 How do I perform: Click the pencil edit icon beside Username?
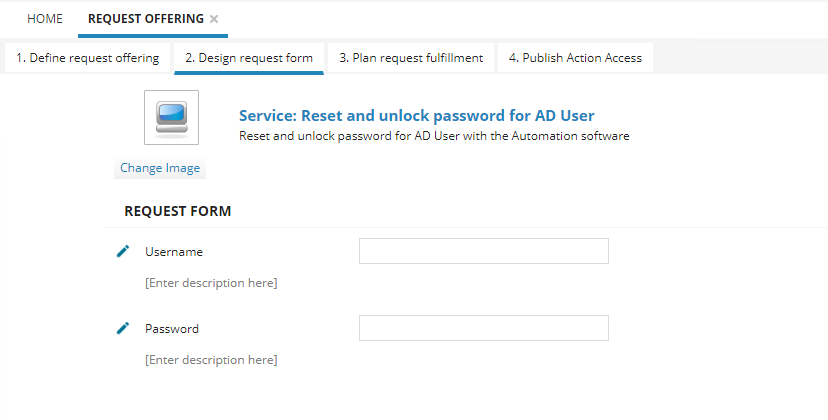point(123,251)
